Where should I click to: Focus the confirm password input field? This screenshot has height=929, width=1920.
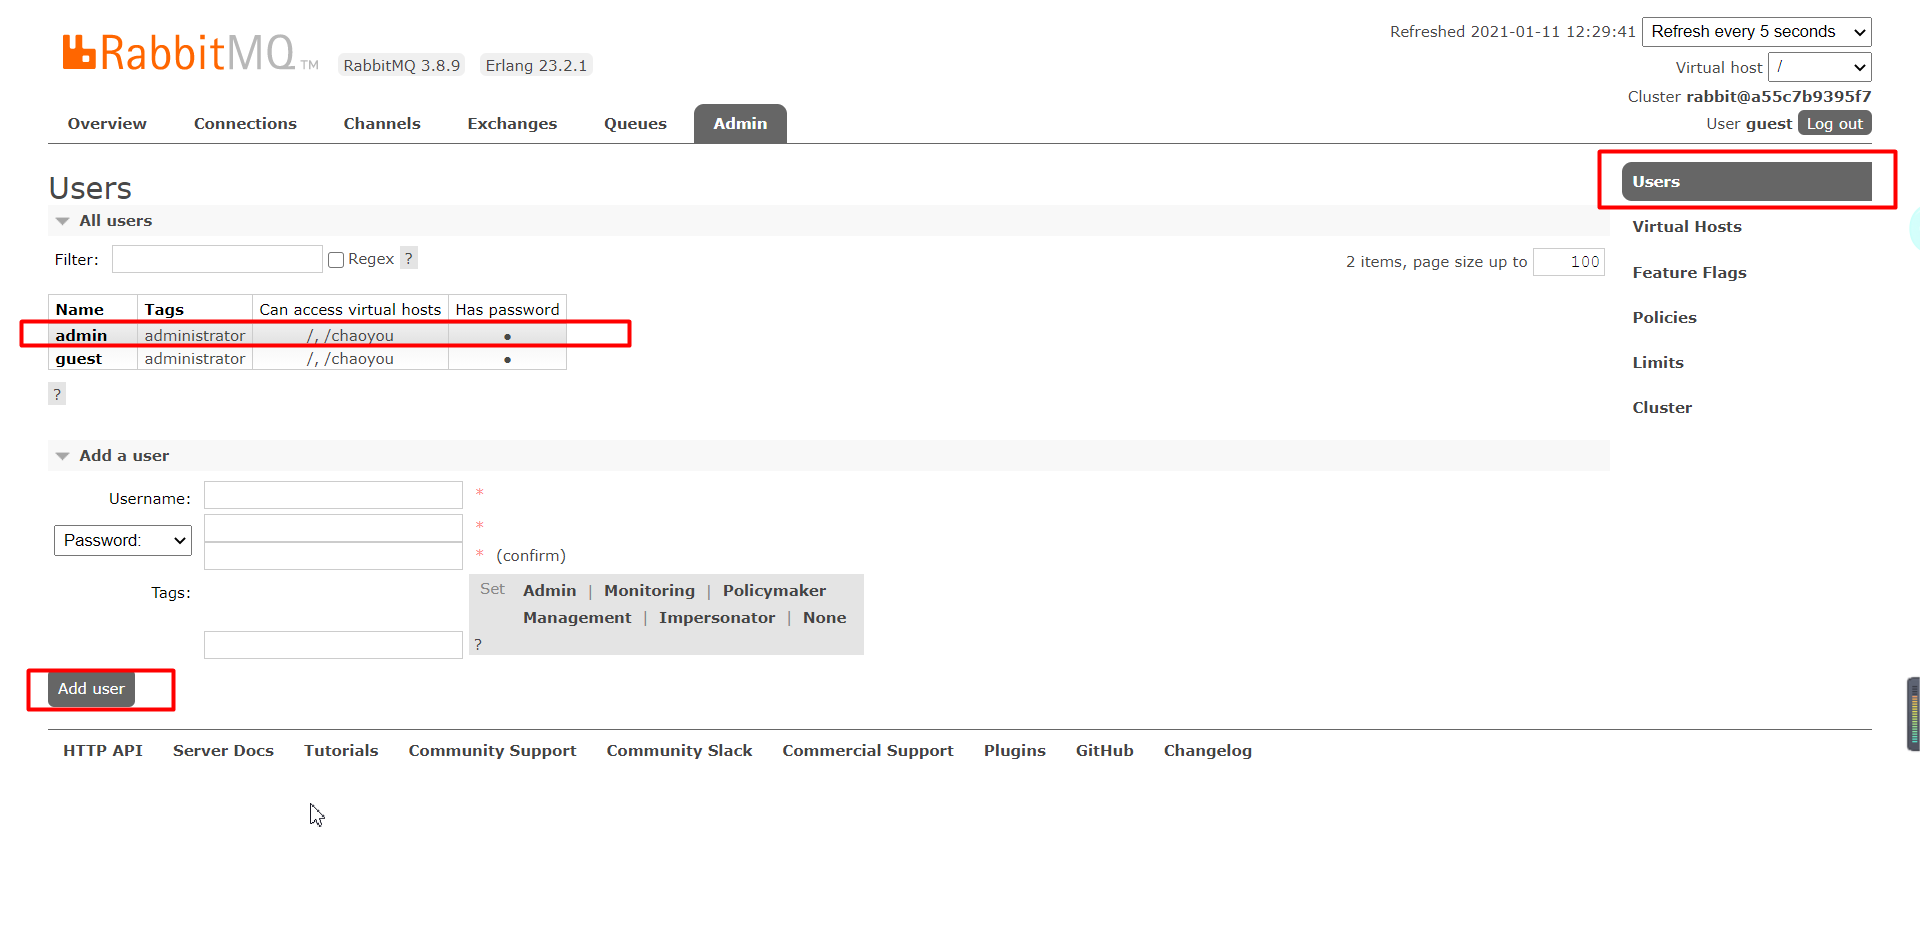[333, 556]
